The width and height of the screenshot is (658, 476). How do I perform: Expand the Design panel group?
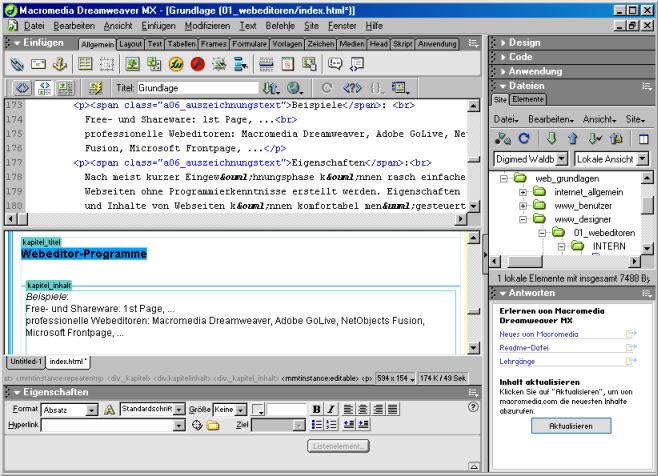point(503,43)
